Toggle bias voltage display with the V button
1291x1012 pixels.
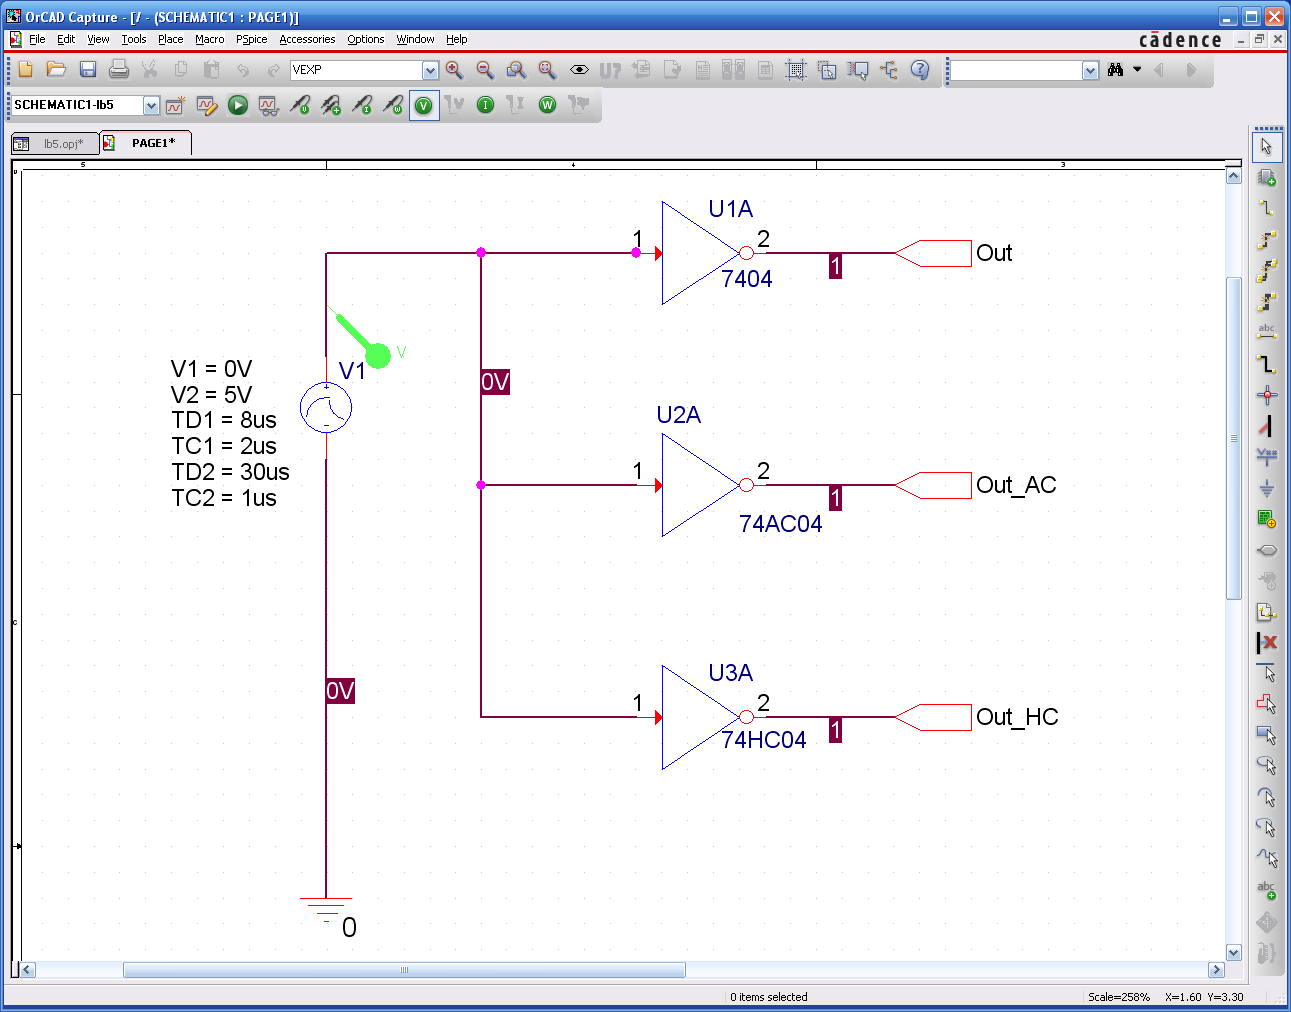(424, 105)
